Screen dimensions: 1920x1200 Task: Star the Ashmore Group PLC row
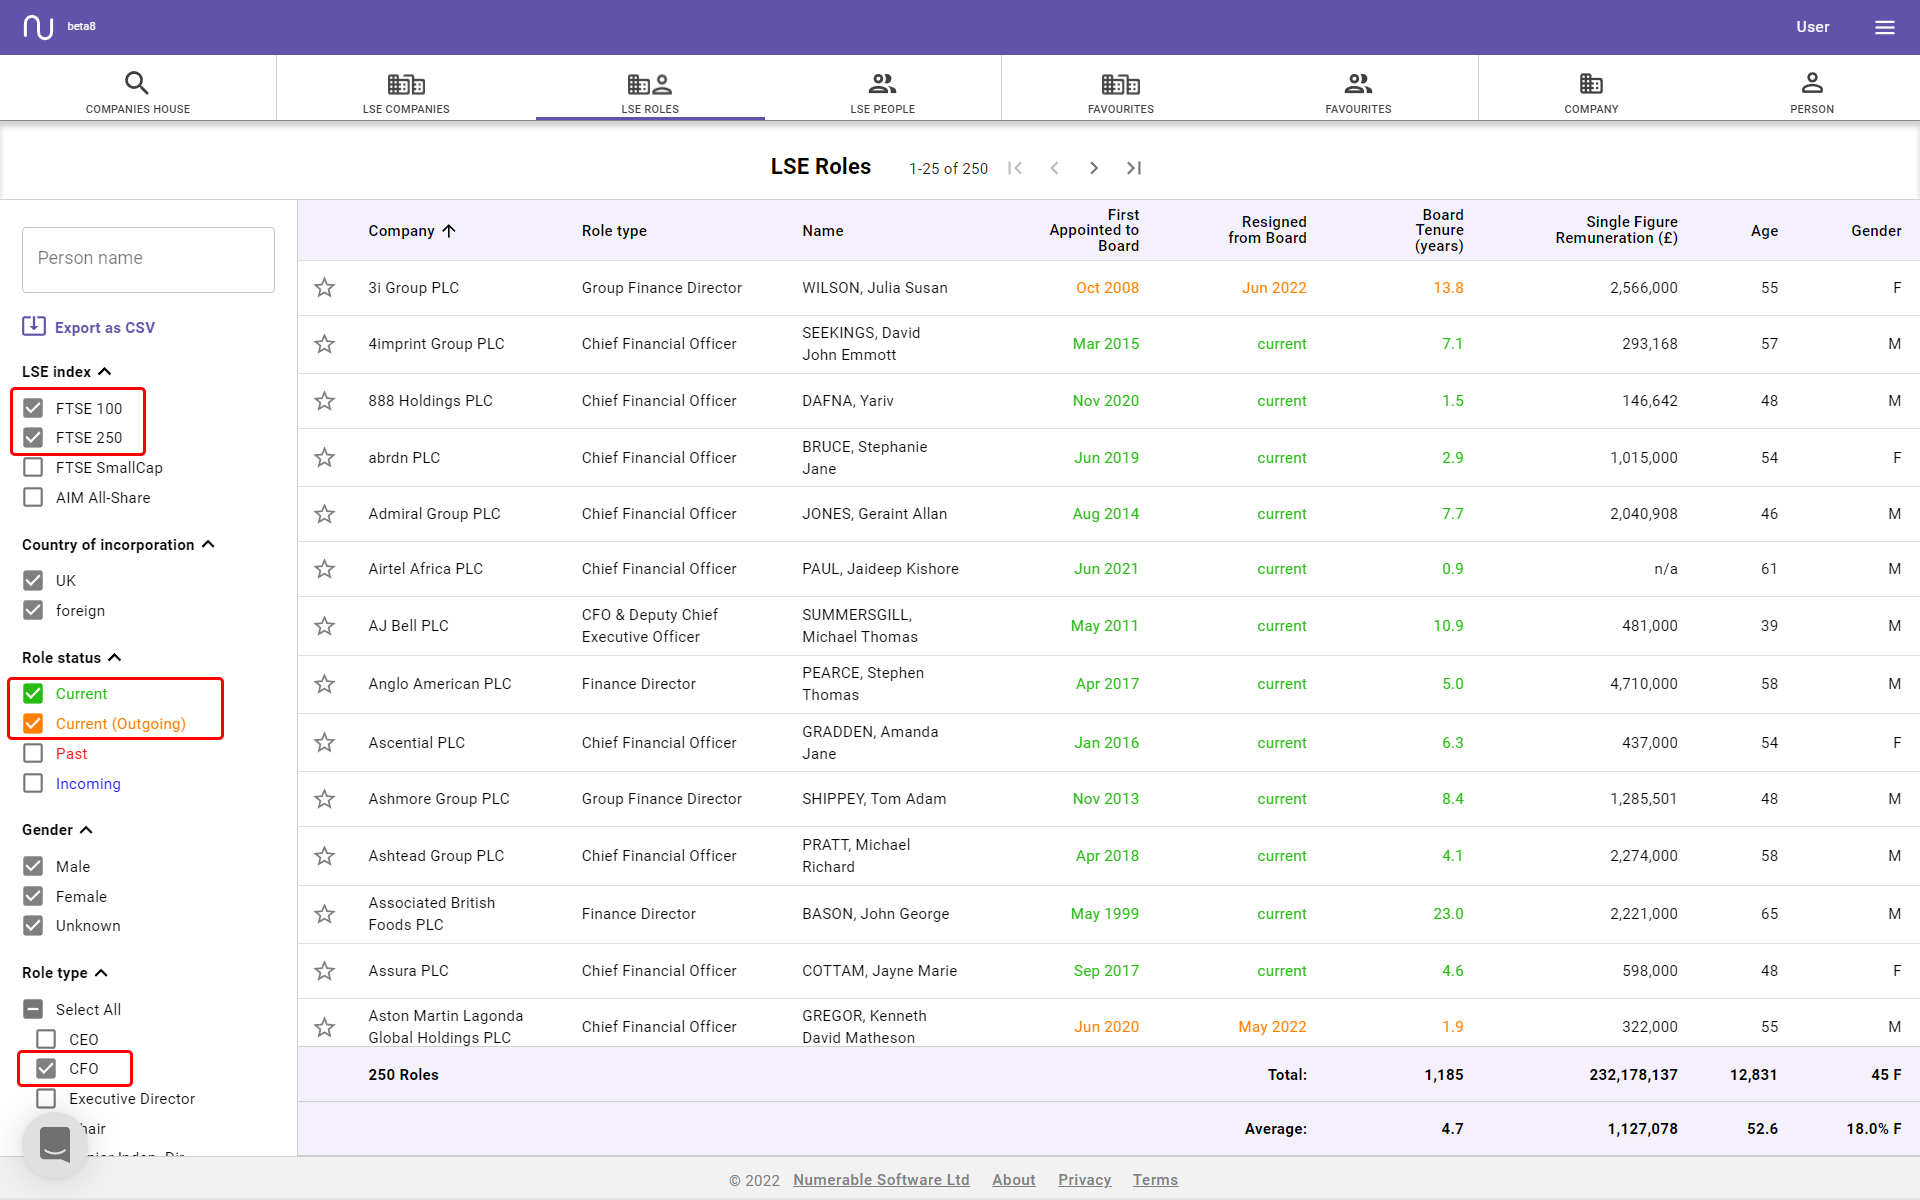[x=325, y=799]
